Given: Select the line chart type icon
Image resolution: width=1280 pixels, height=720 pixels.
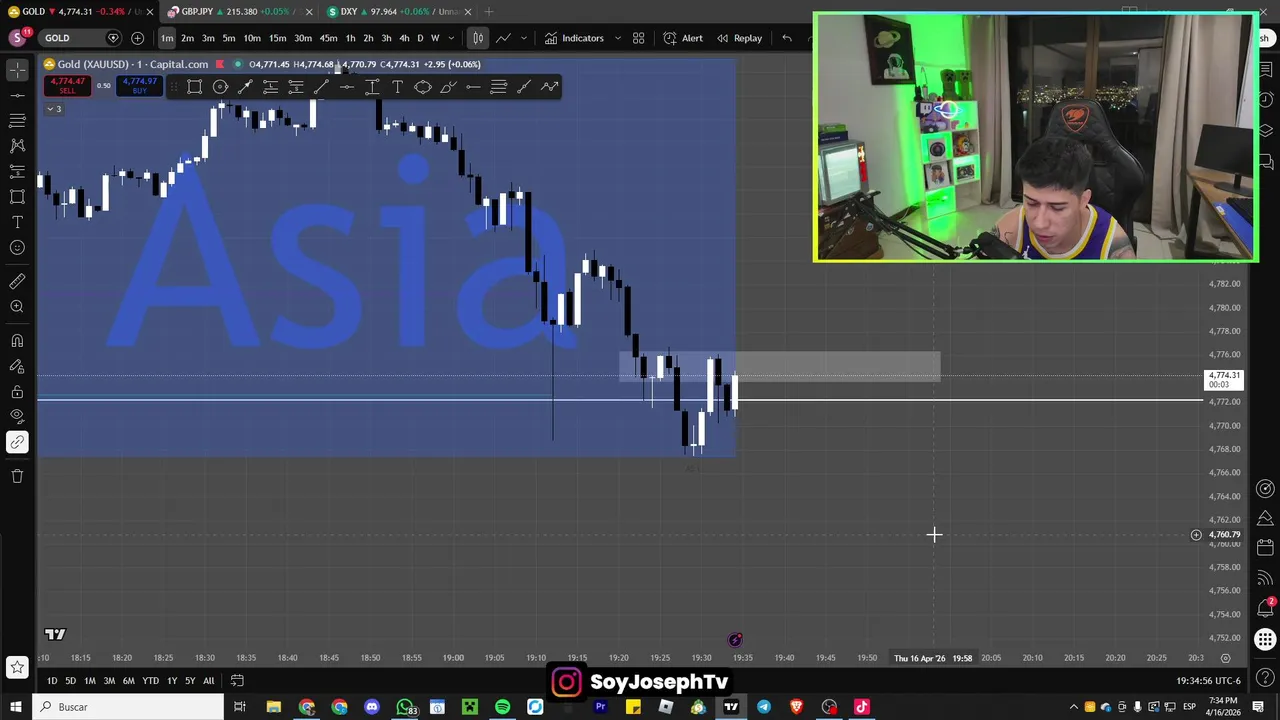Looking at the screenshot, I should coord(503,38).
